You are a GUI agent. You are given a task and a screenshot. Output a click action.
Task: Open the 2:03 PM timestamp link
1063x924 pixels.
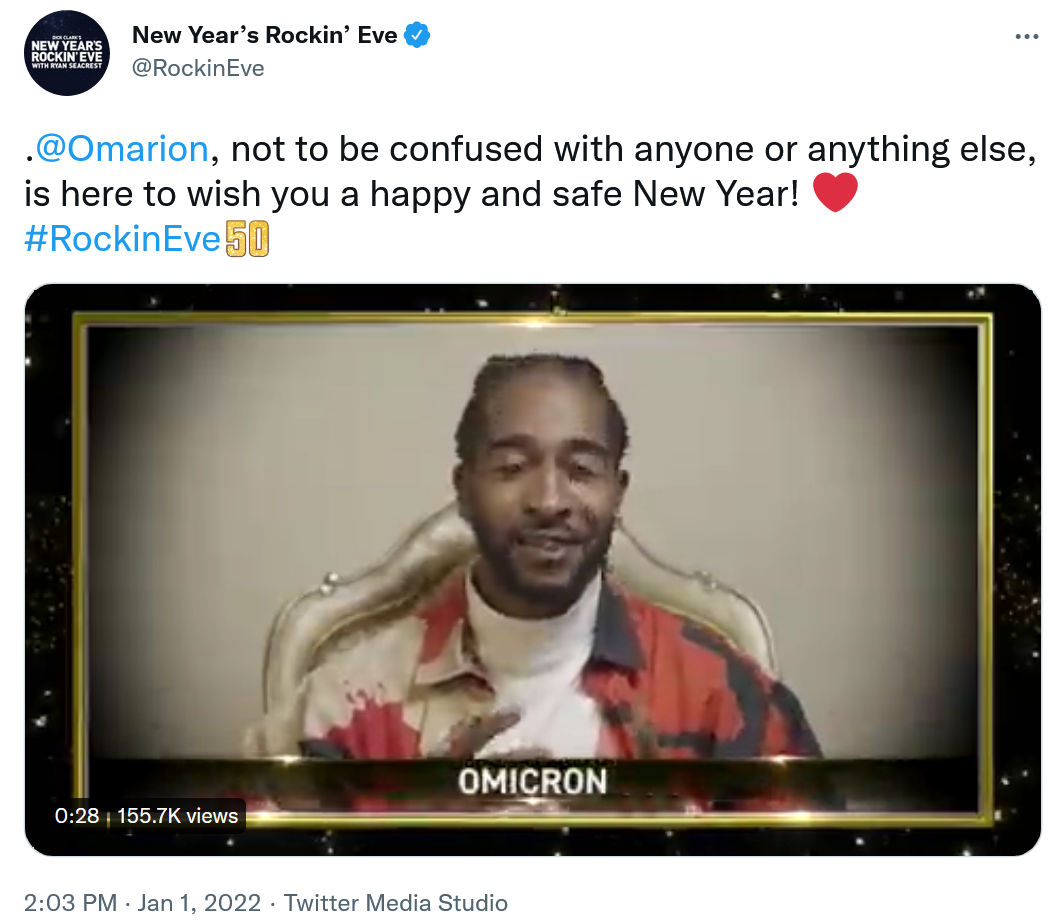point(71,903)
